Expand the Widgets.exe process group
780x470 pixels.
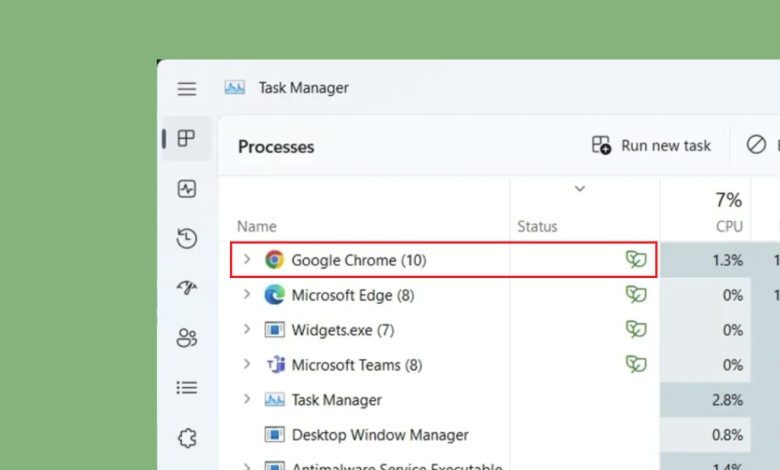247,330
